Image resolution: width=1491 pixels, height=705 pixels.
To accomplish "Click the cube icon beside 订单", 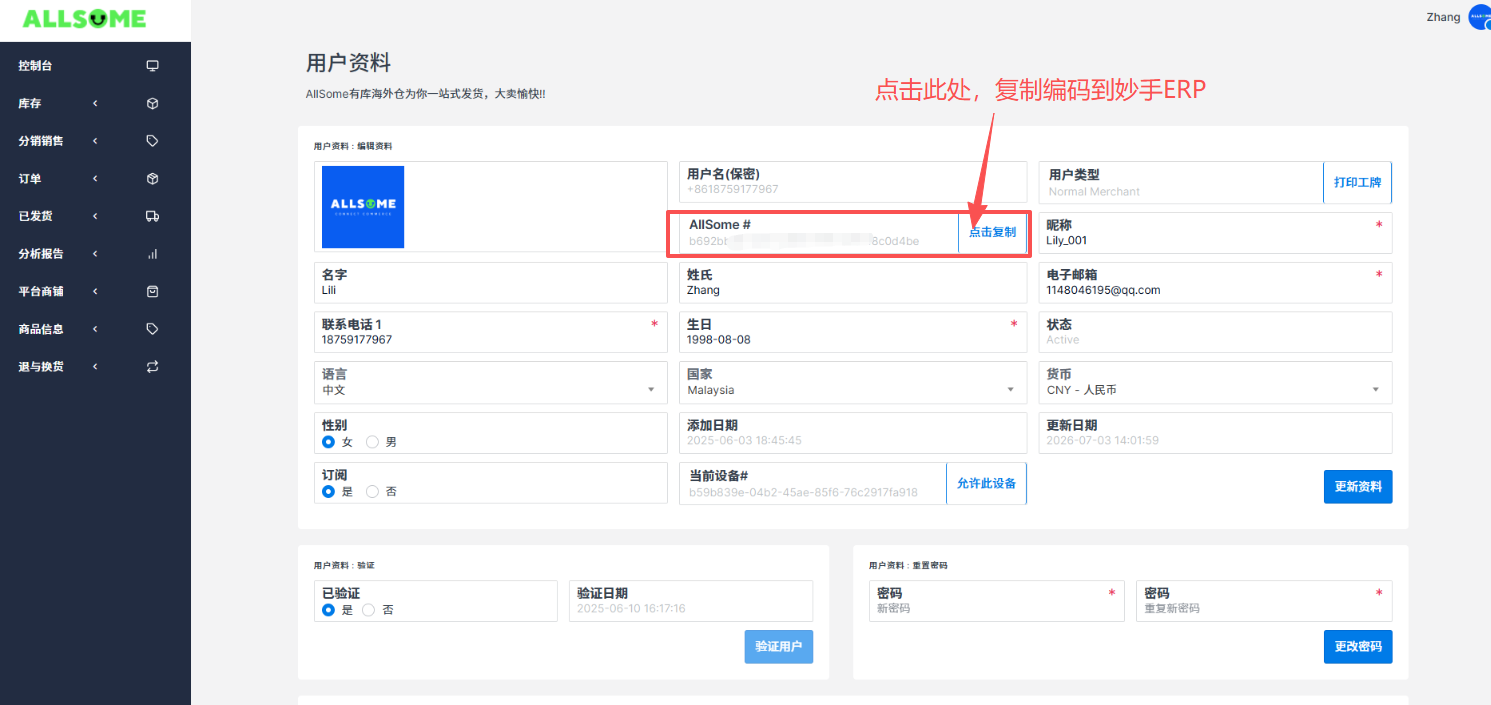I will coord(153,179).
